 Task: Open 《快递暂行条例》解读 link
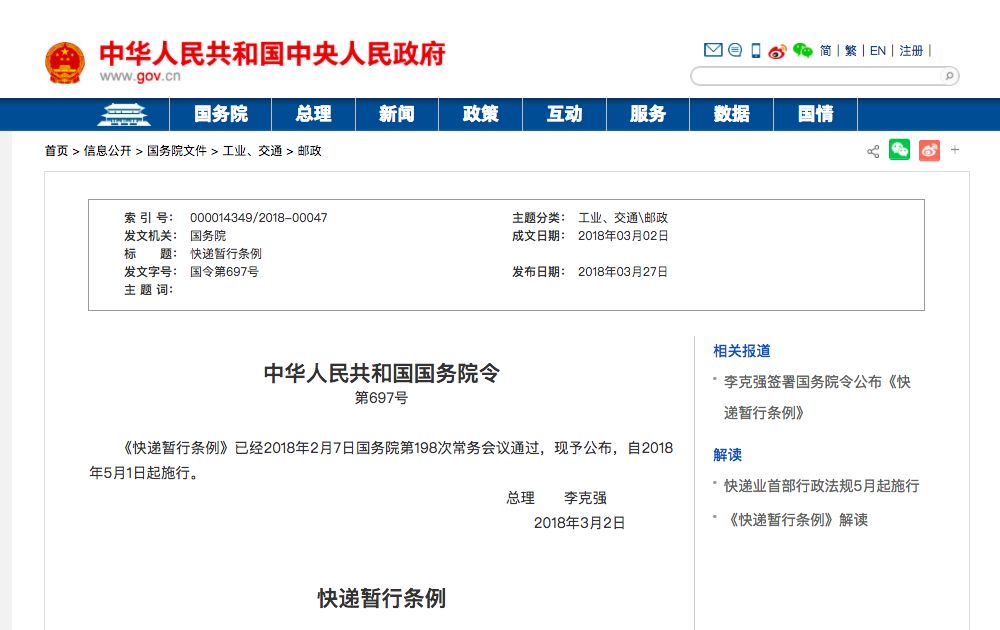pyautogui.click(x=796, y=520)
